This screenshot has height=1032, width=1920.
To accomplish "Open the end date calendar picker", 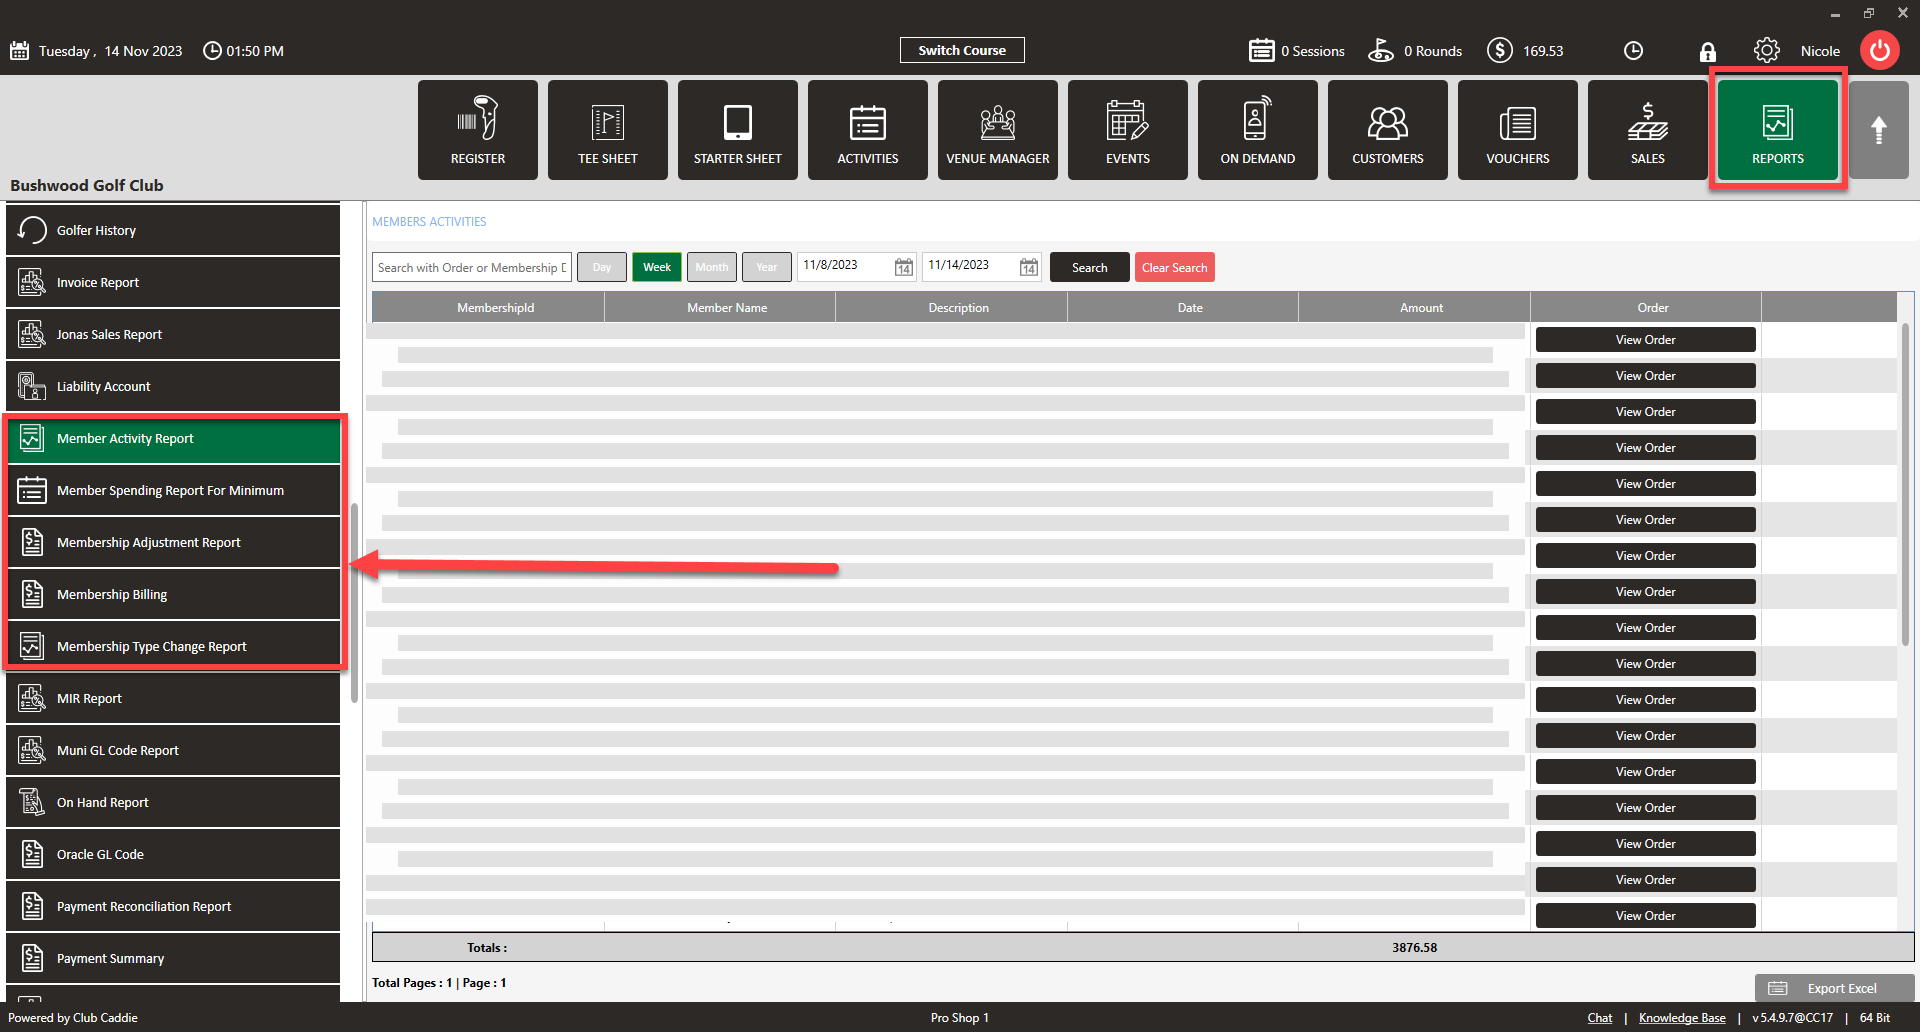I will (1028, 267).
